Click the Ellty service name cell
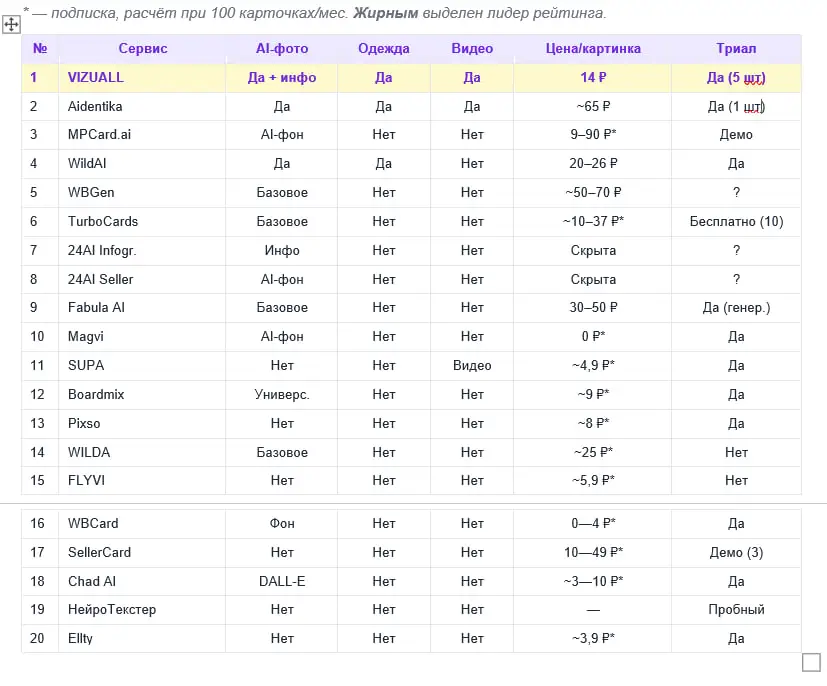Image resolution: width=827 pixels, height=686 pixels. coord(80,639)
